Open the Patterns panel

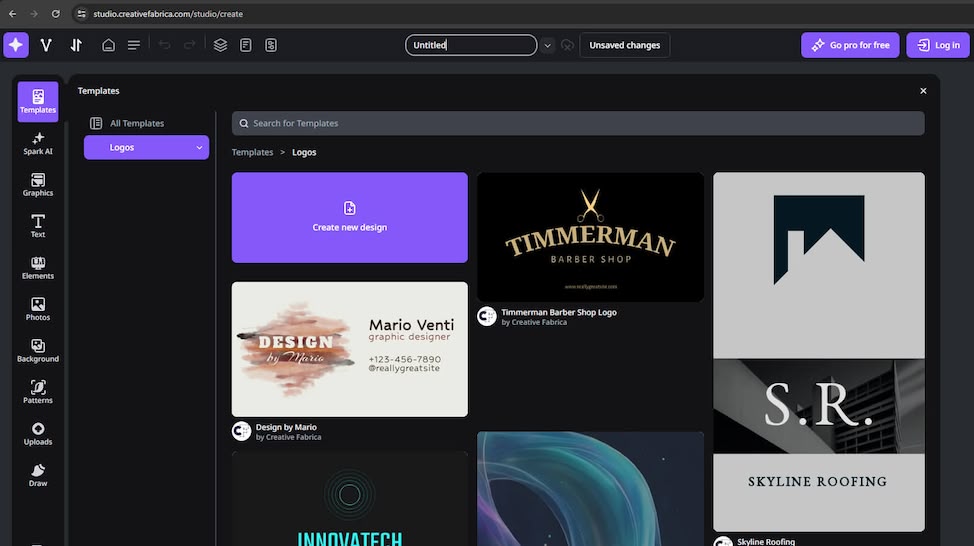pyautogui.click(x=38, y=392)
